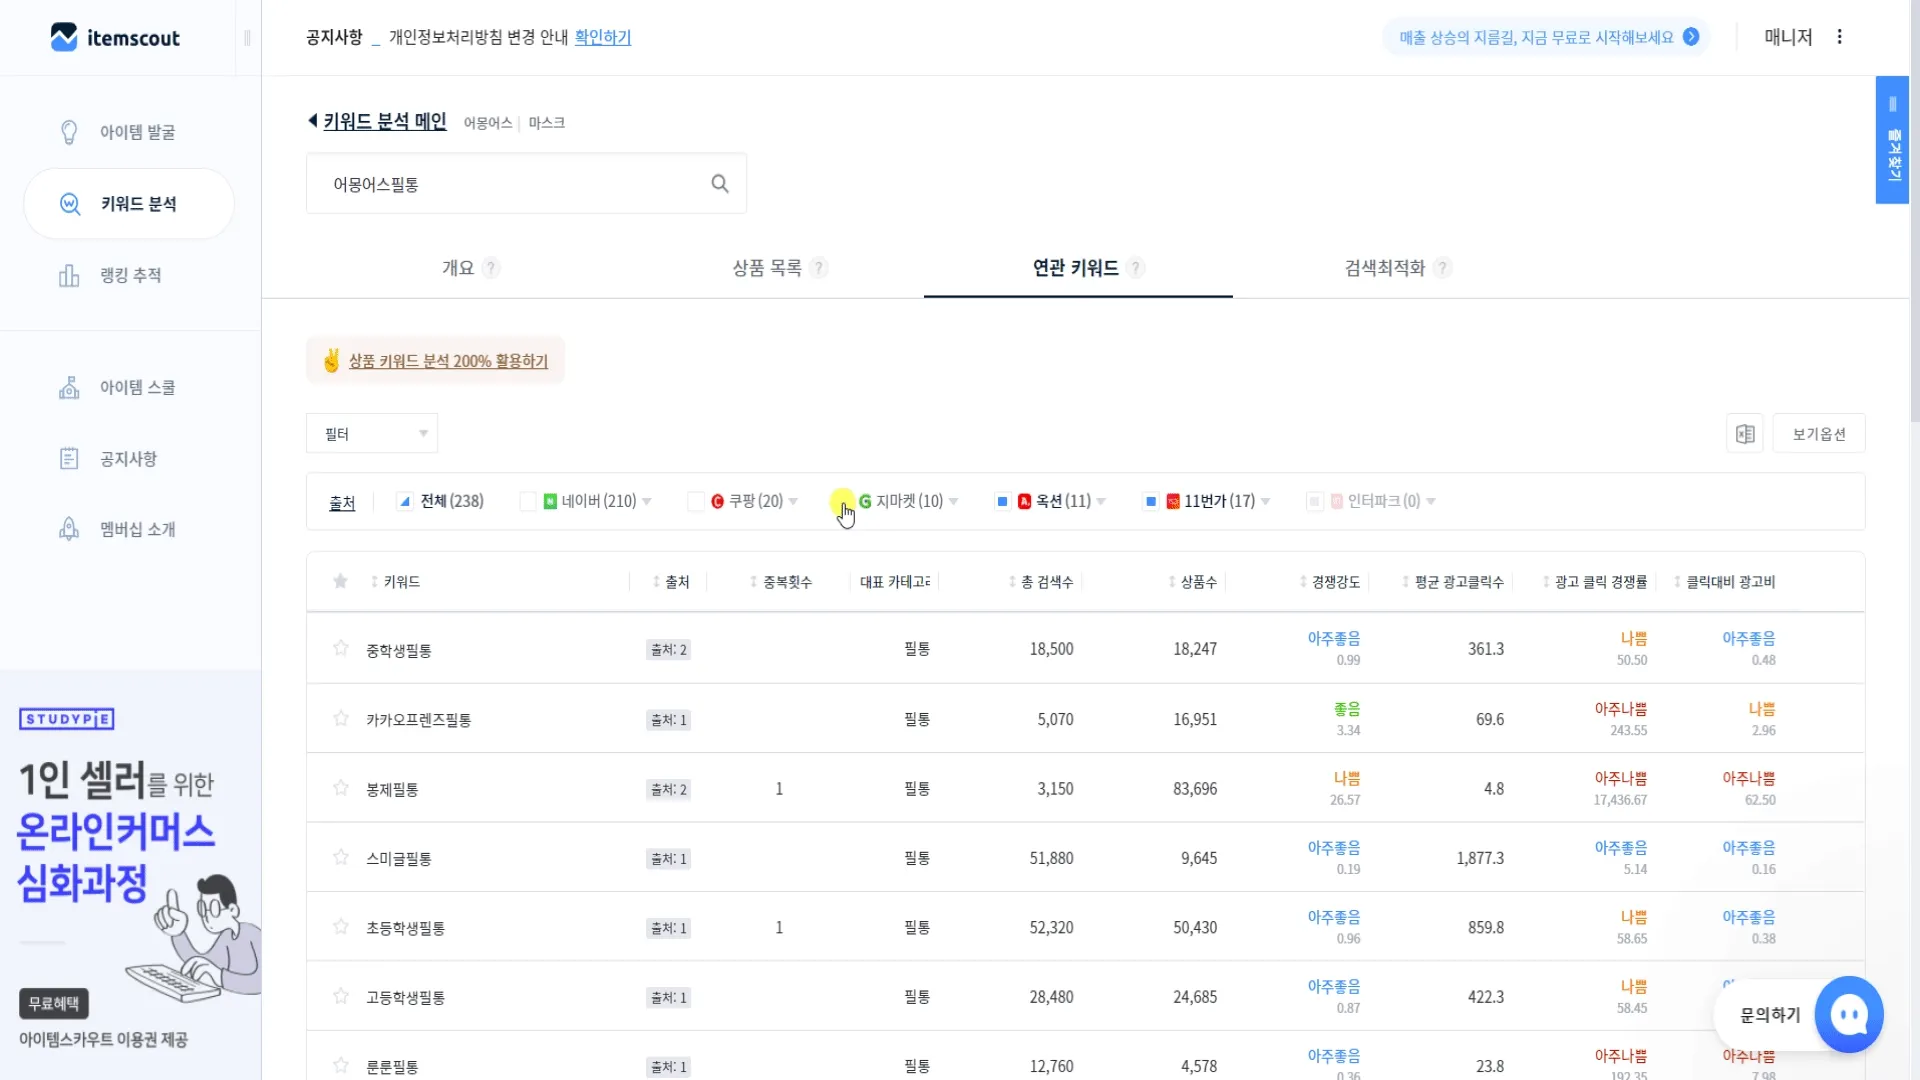Click the 확인하기 notice link

(x=602, y=37)
